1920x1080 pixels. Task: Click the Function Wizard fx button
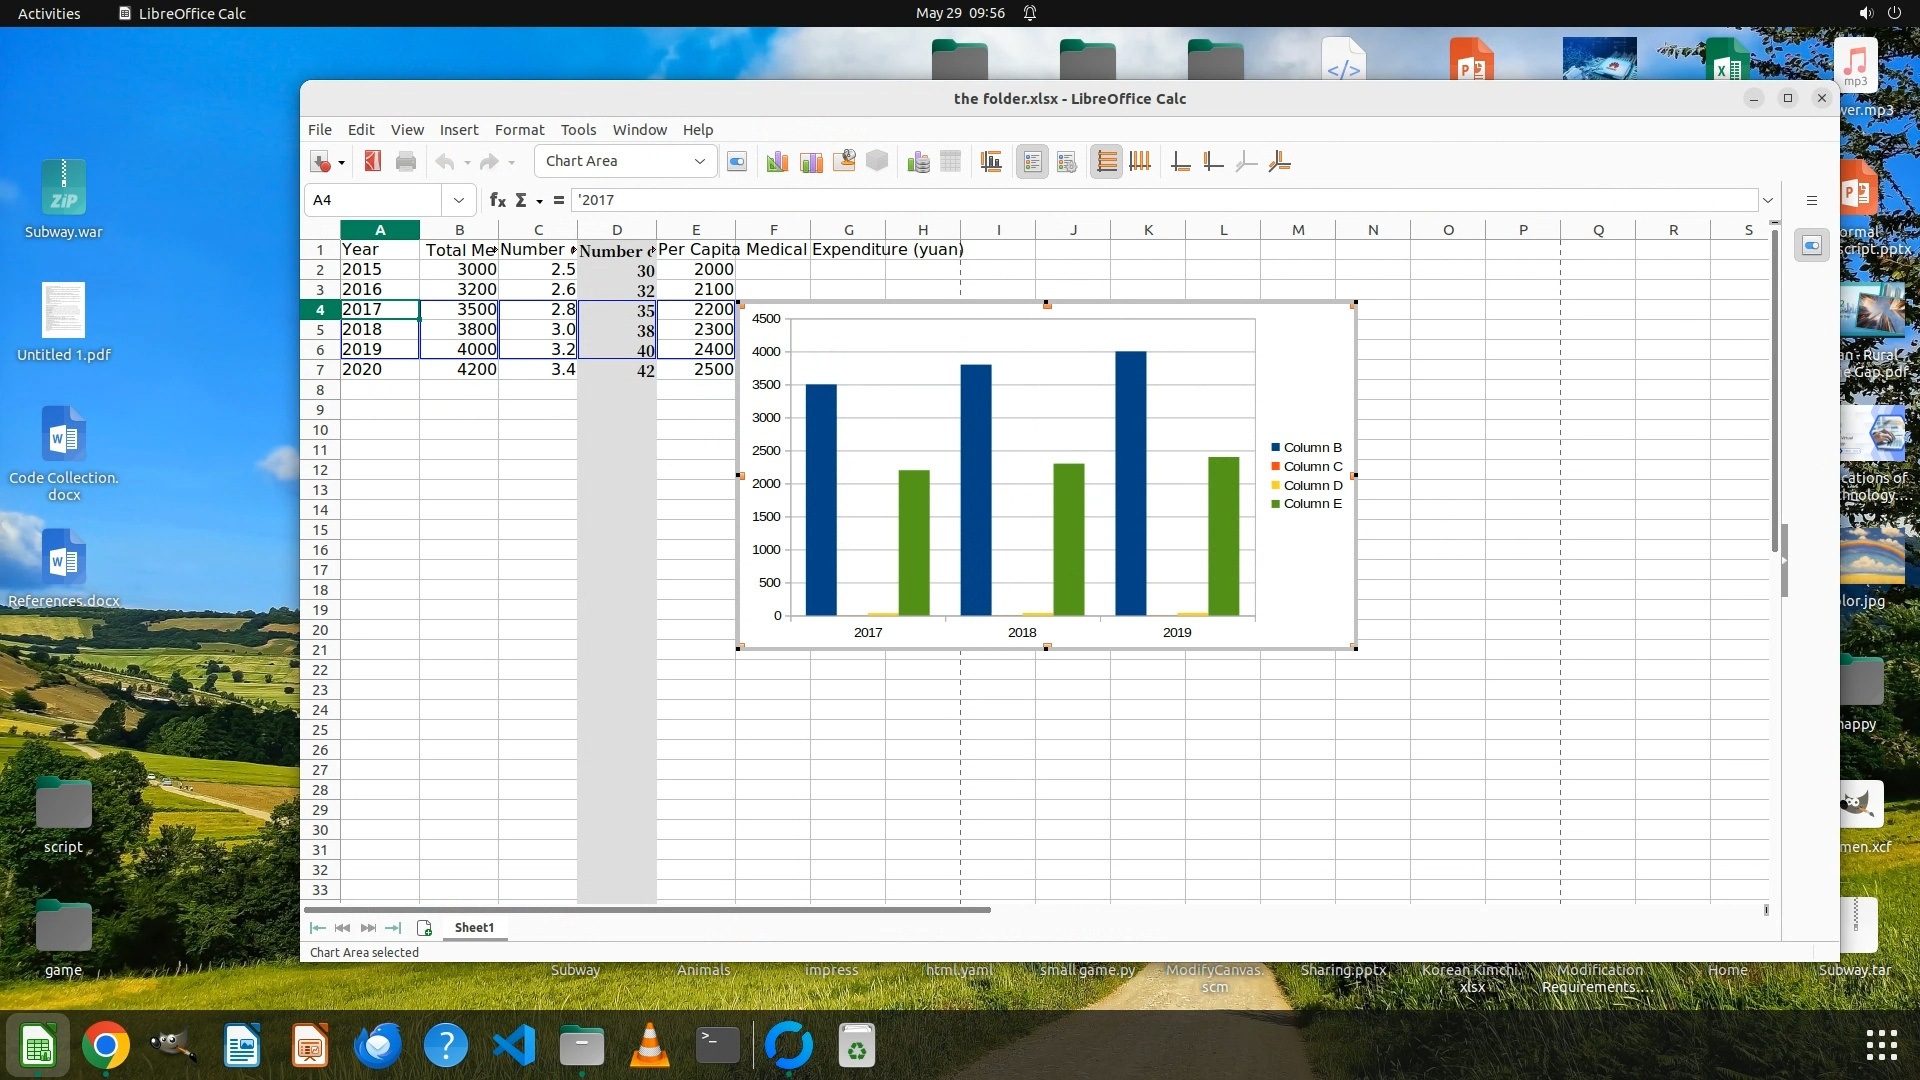point(497,200)
